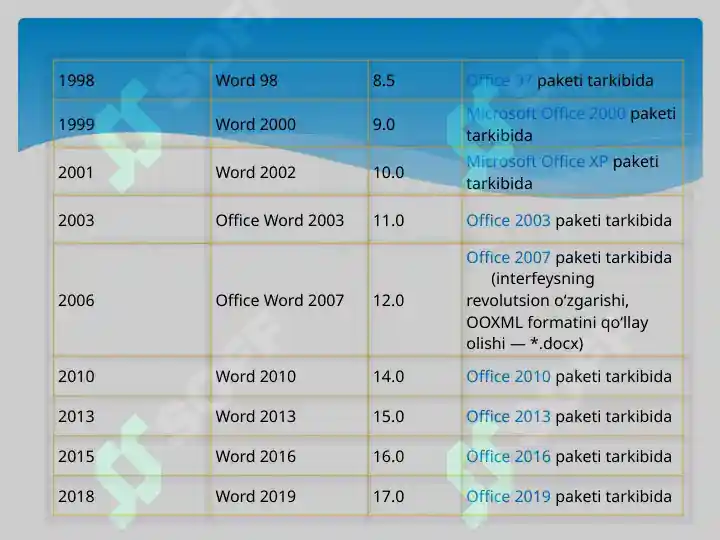Follow the Office 2019 link
The width and height of the screenshot is (720, 540).
coord(508,496)
